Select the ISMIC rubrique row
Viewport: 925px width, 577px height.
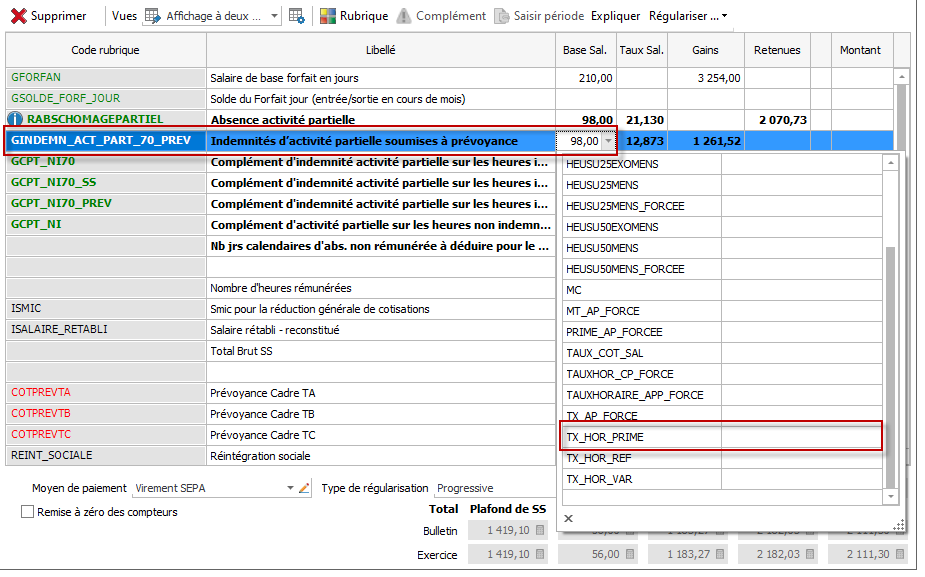tap(280, 309)
